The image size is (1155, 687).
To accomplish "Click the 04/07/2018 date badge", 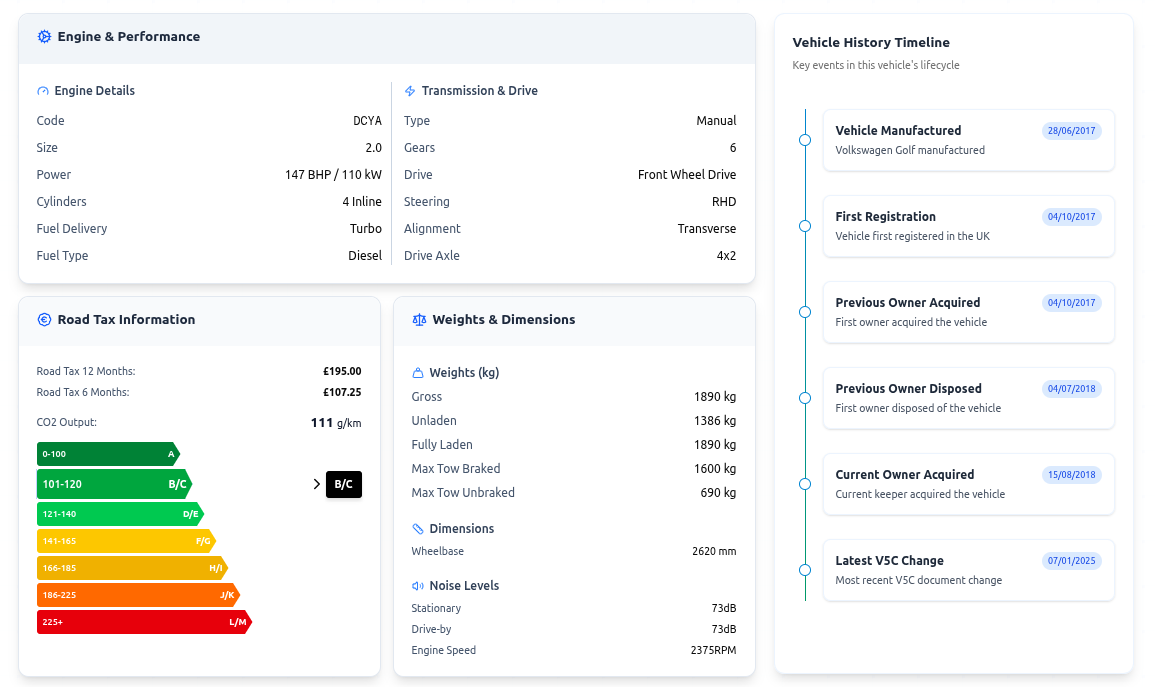I will 1072,389.
